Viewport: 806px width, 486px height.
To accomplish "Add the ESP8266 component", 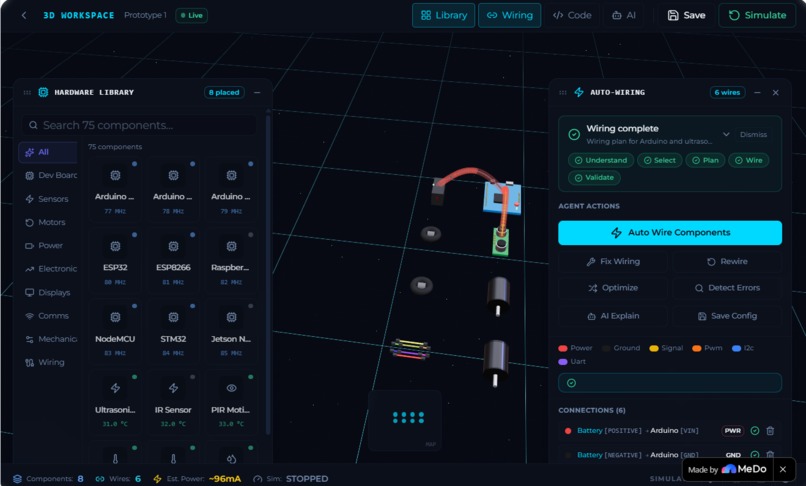I will pyautogui.click(x=173, y=261).
